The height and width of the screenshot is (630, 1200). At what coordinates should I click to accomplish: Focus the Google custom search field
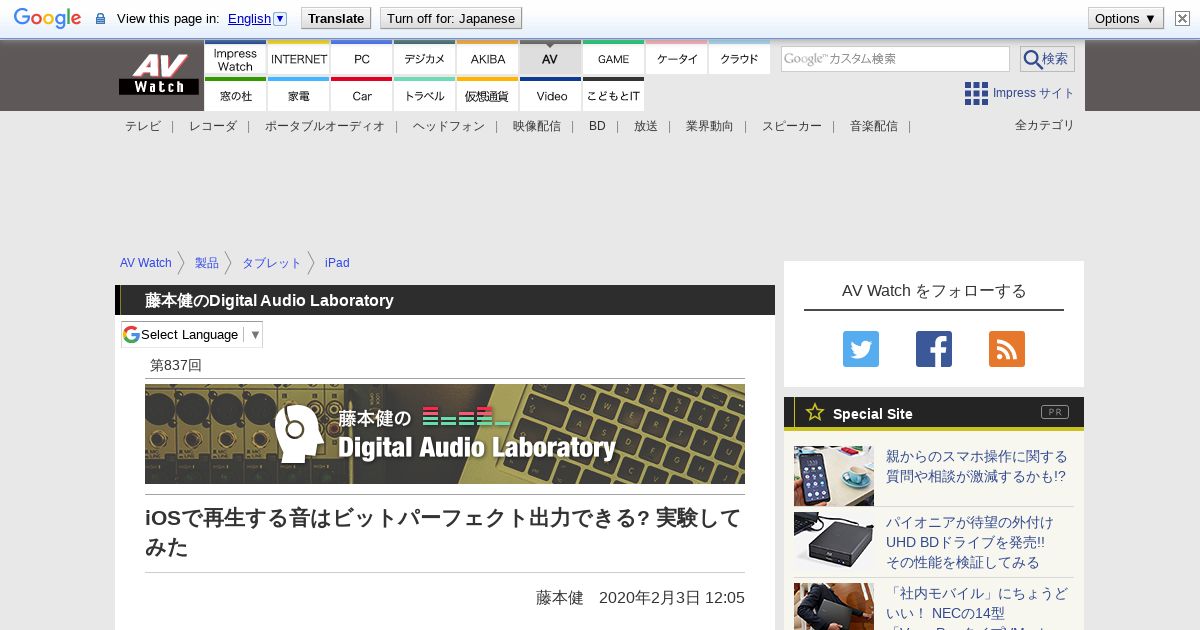click(x=896, y=59)
